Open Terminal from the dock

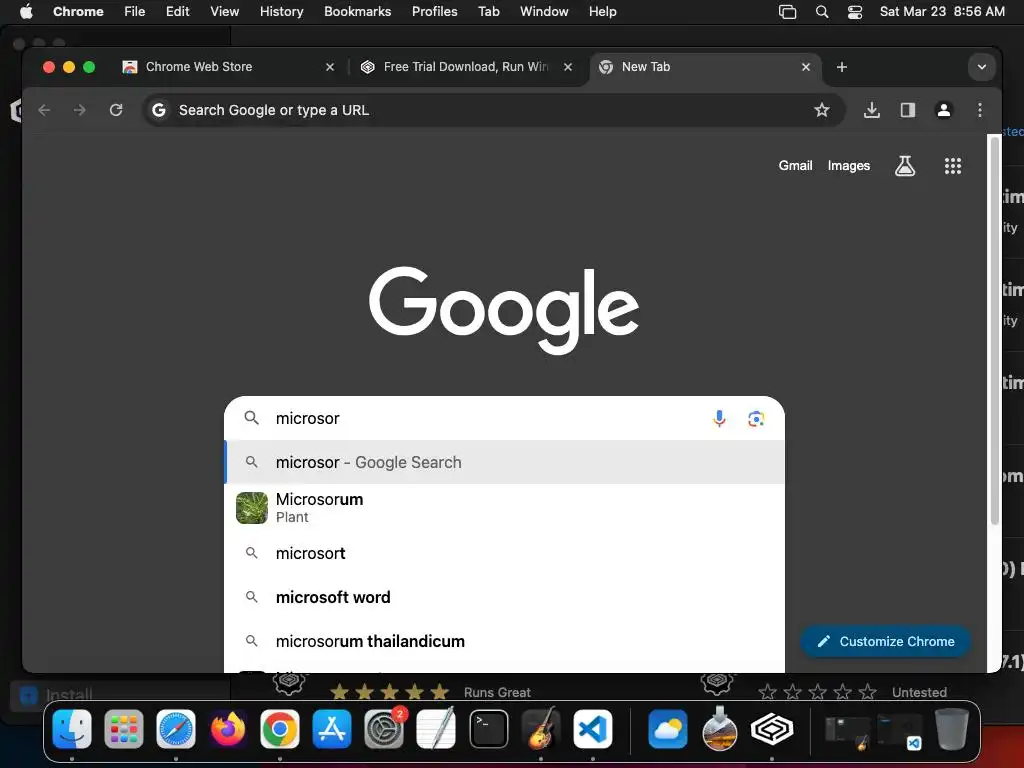click(488, 729)
